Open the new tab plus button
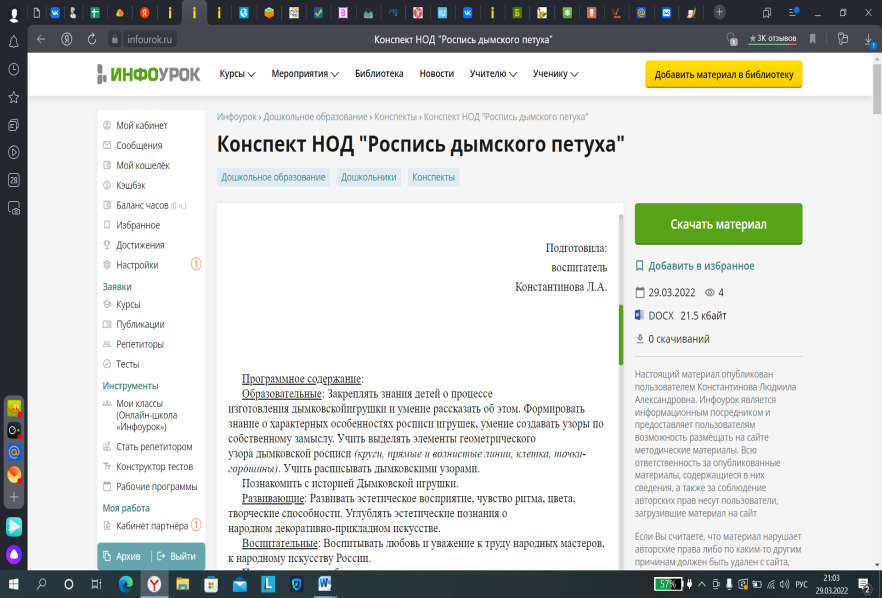This screenshot has height=598, width=882. coord(720,13)
